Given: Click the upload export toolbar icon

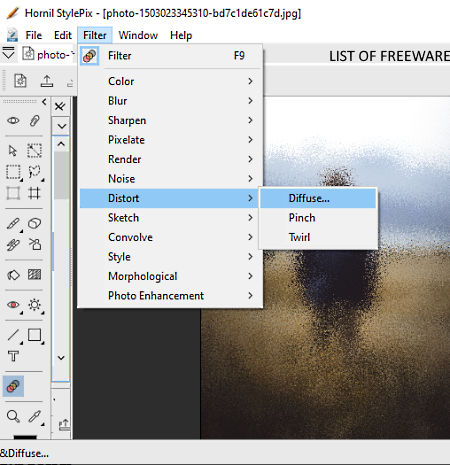Looking at the screenshot, I should tap(47, 81).
